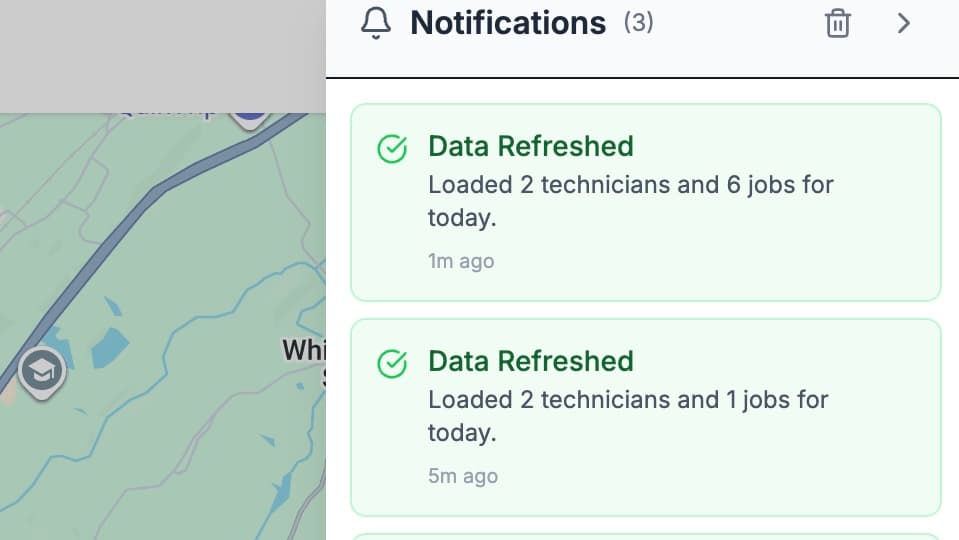Click the notification count badge (3)

(x=638, y=22)
